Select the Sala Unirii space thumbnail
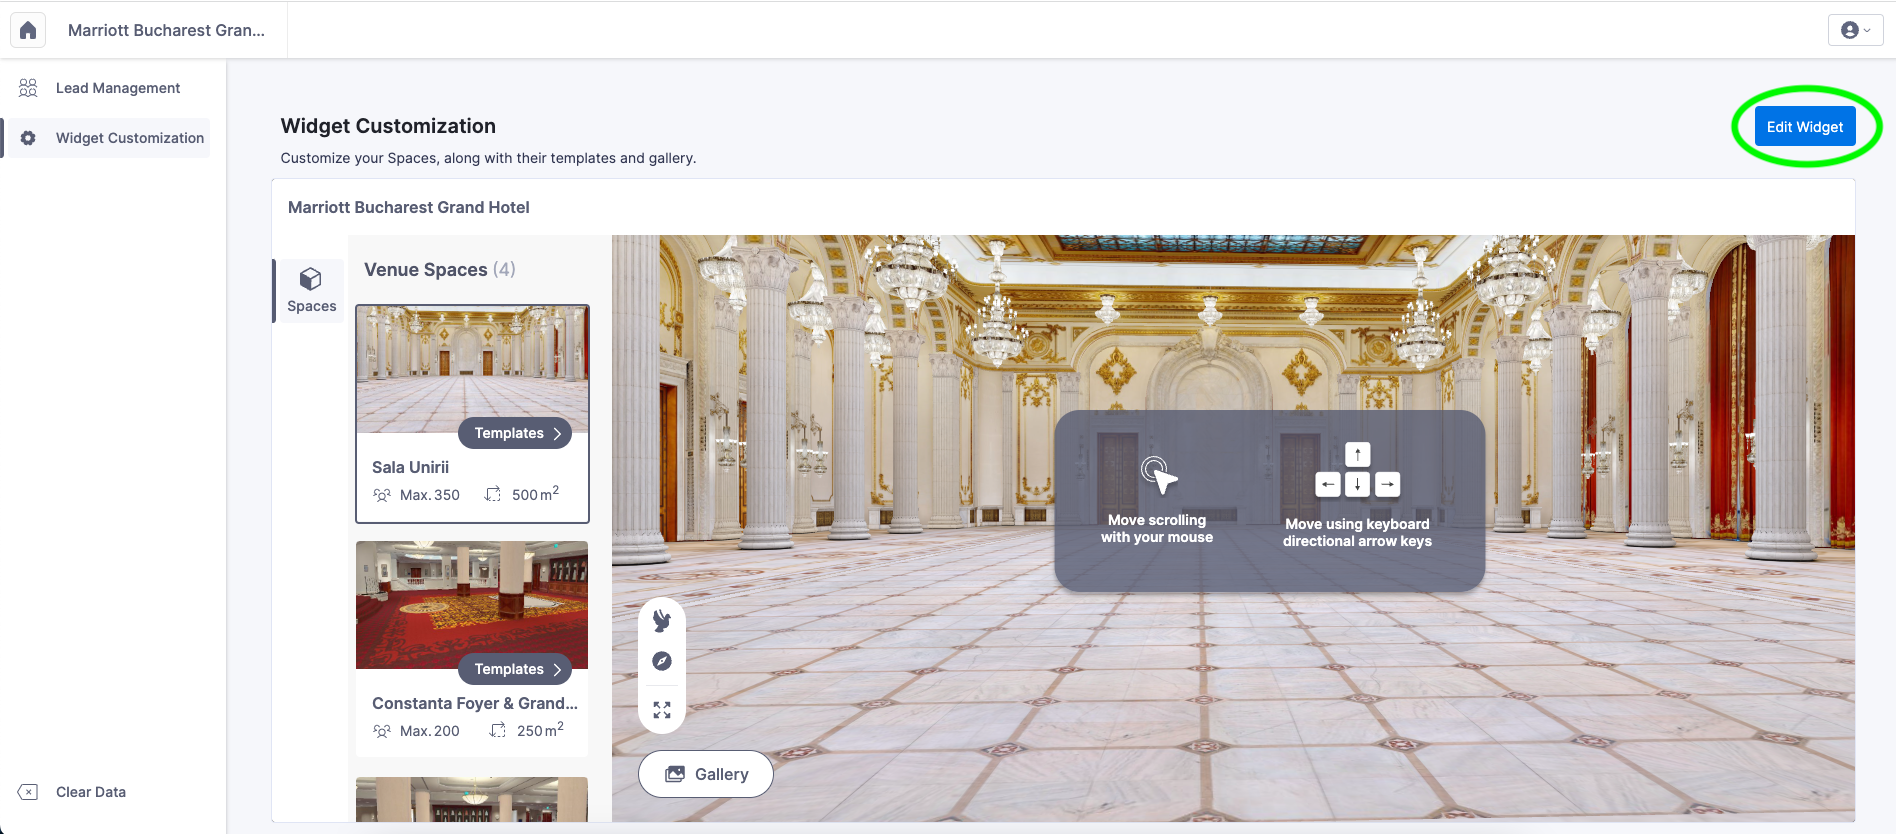The height and width of the screenshot is (834, 1896). click(472, 369)
